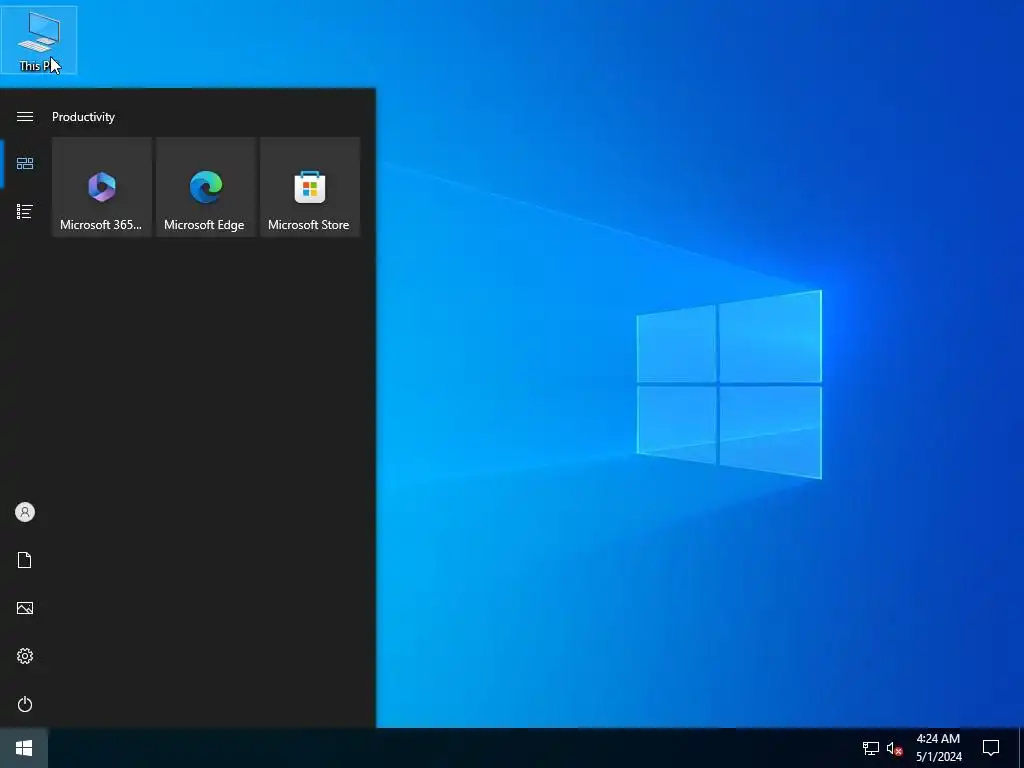1024x768 pixels.
Task: Open the user account icon
Action: tap(25, 512)
